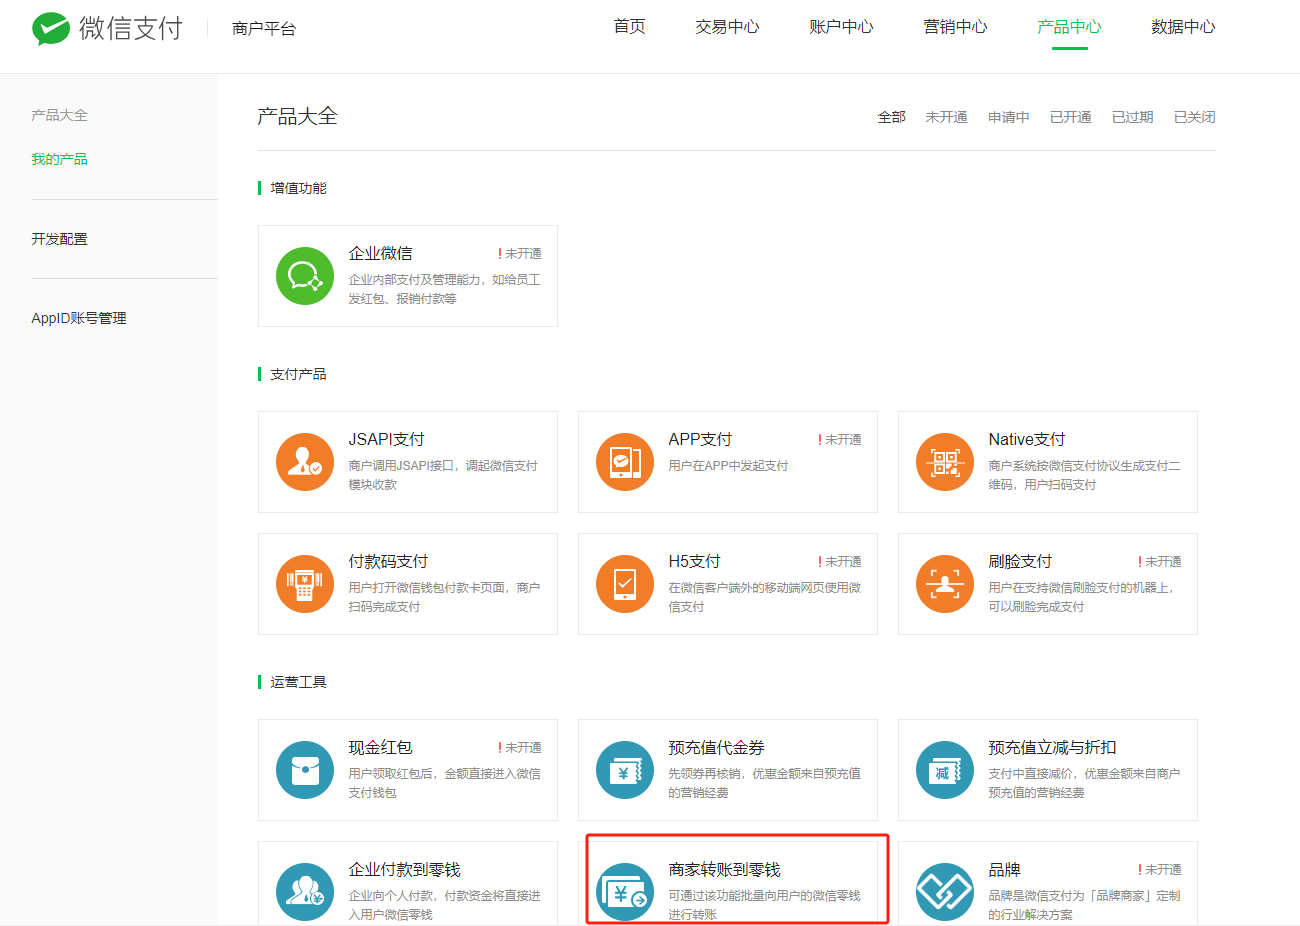This screenshot has width=1300, height=926.
Task: Open the 企业微信 chat bubble icon
Action: pos(305,276)
